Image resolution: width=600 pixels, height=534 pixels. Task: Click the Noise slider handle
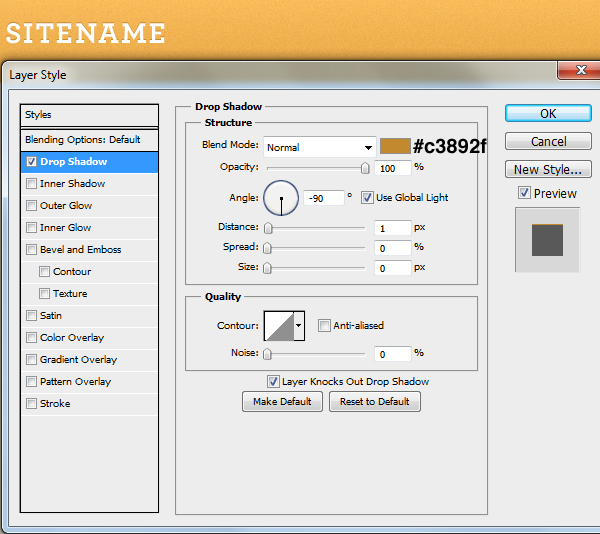click(x=267, y=354)
